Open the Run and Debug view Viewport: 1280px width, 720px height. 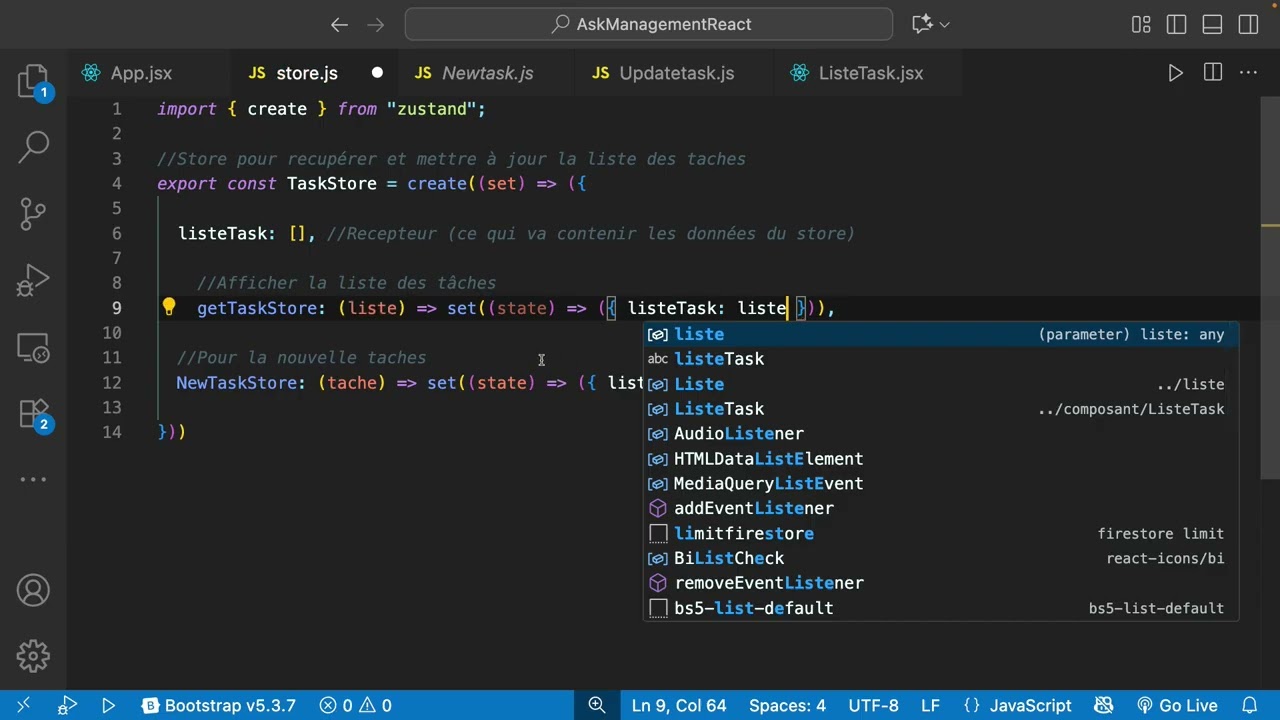pos(33,280)
